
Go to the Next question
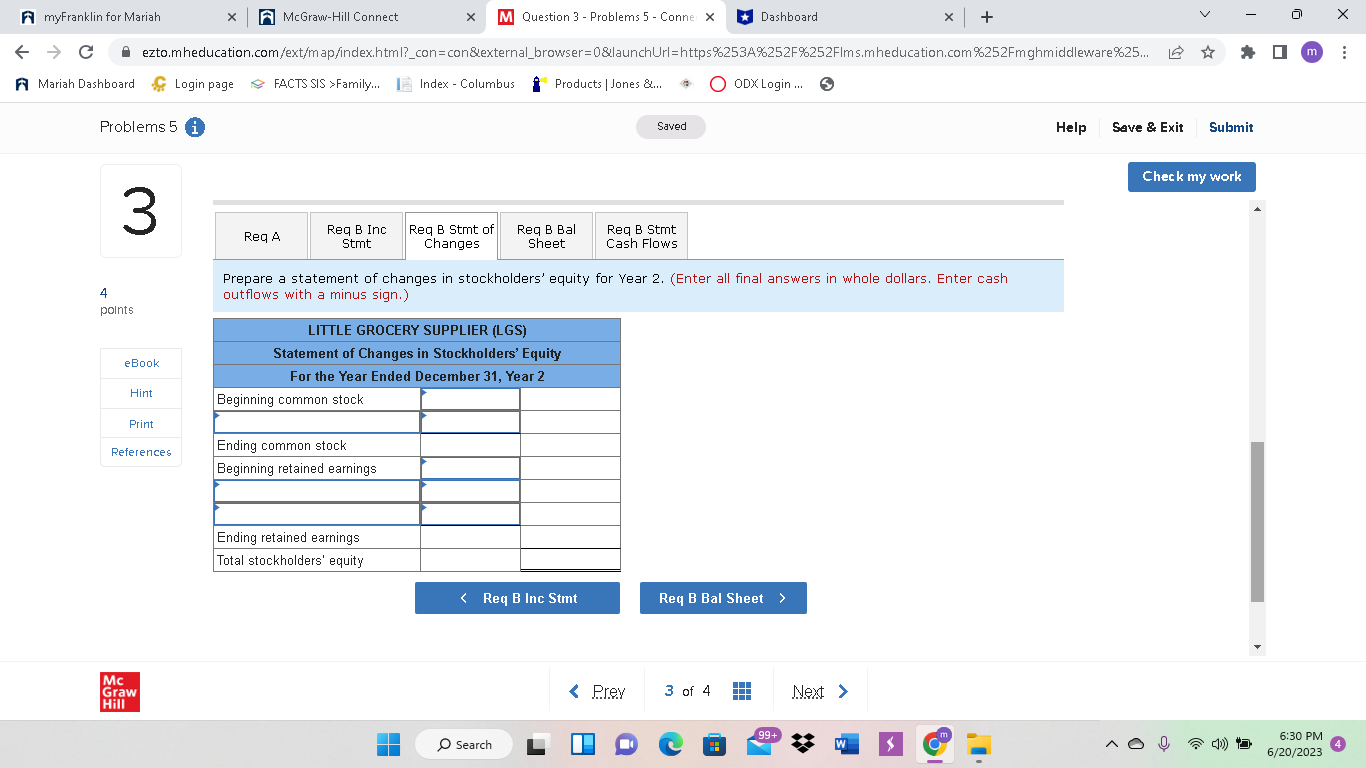[820, 691]
